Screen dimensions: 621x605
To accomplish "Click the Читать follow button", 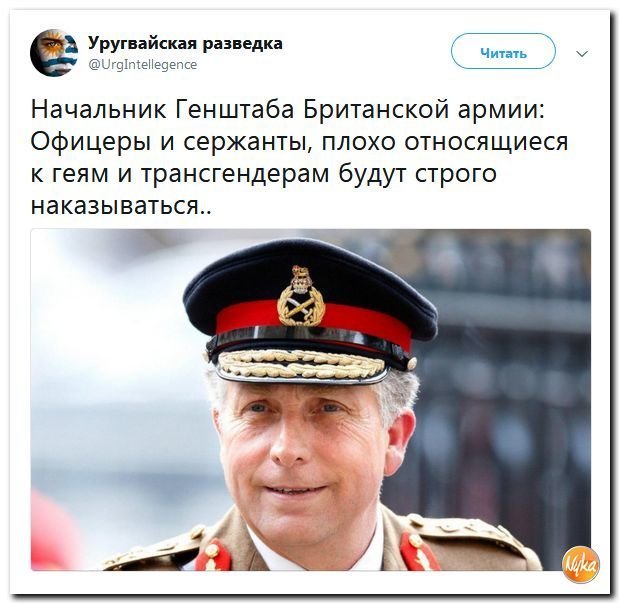I will click(503, 51).
